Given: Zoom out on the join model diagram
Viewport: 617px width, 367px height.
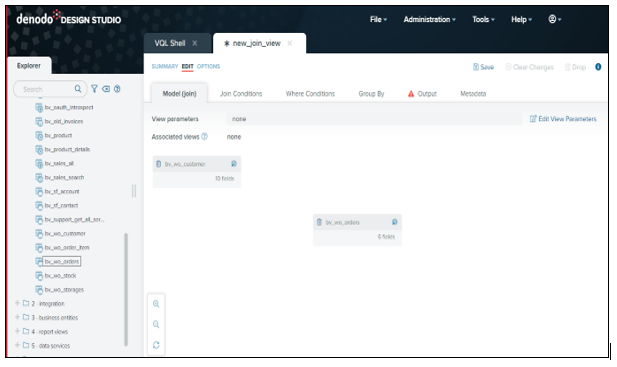Looking at the screenshot, I should point(156,325).
